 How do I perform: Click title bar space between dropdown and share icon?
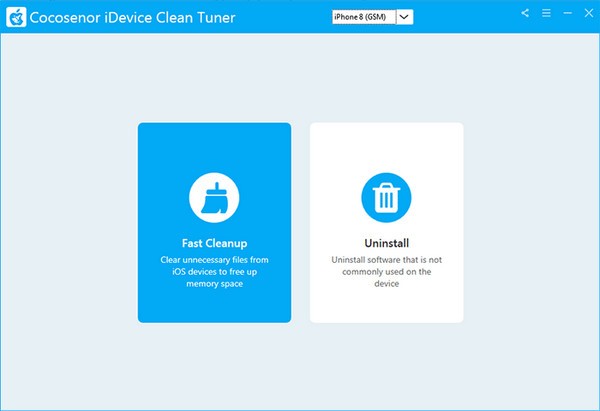coord(465,17)
